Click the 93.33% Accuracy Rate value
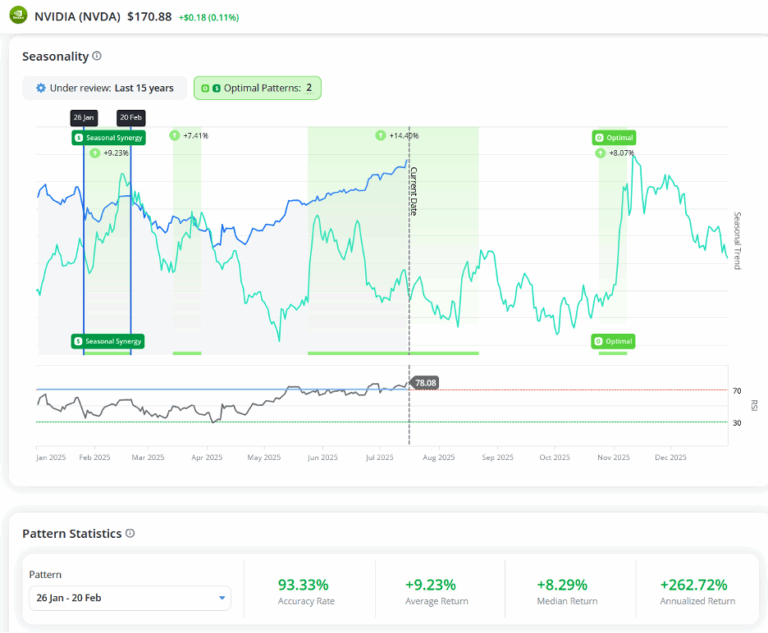Image resolution: width=768 pixels, height=633 pixels. (303, 585)
